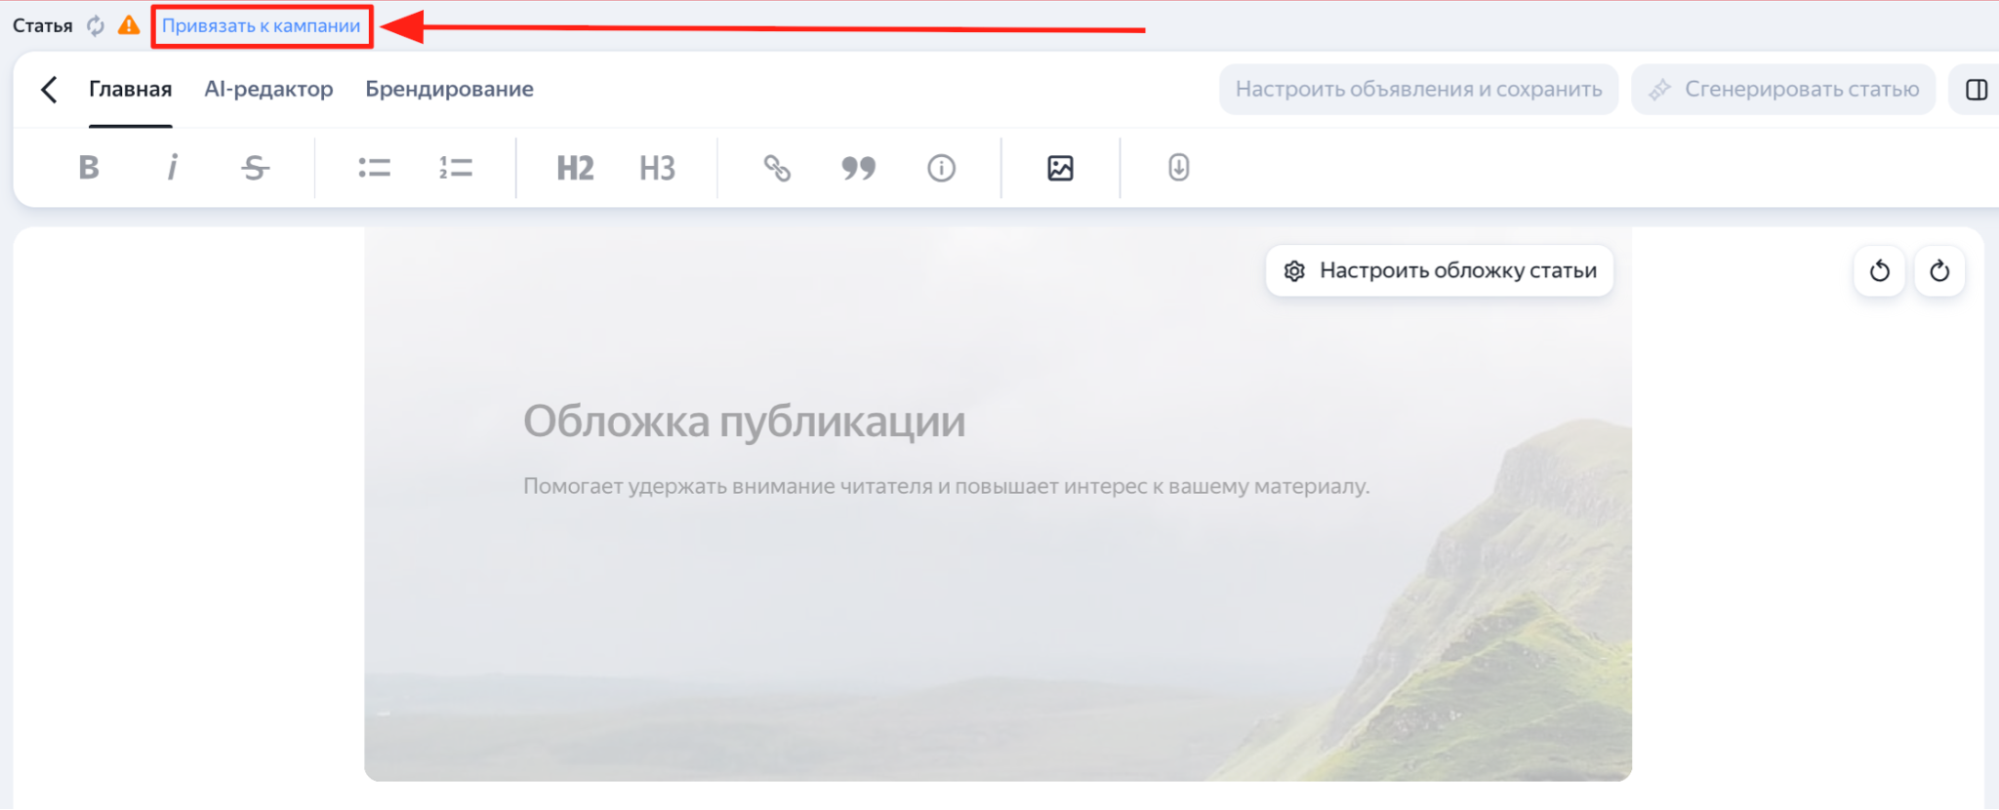The image size is (1999, 810).
Task: Undo the last change
Action: click(x=1880, y=271)
